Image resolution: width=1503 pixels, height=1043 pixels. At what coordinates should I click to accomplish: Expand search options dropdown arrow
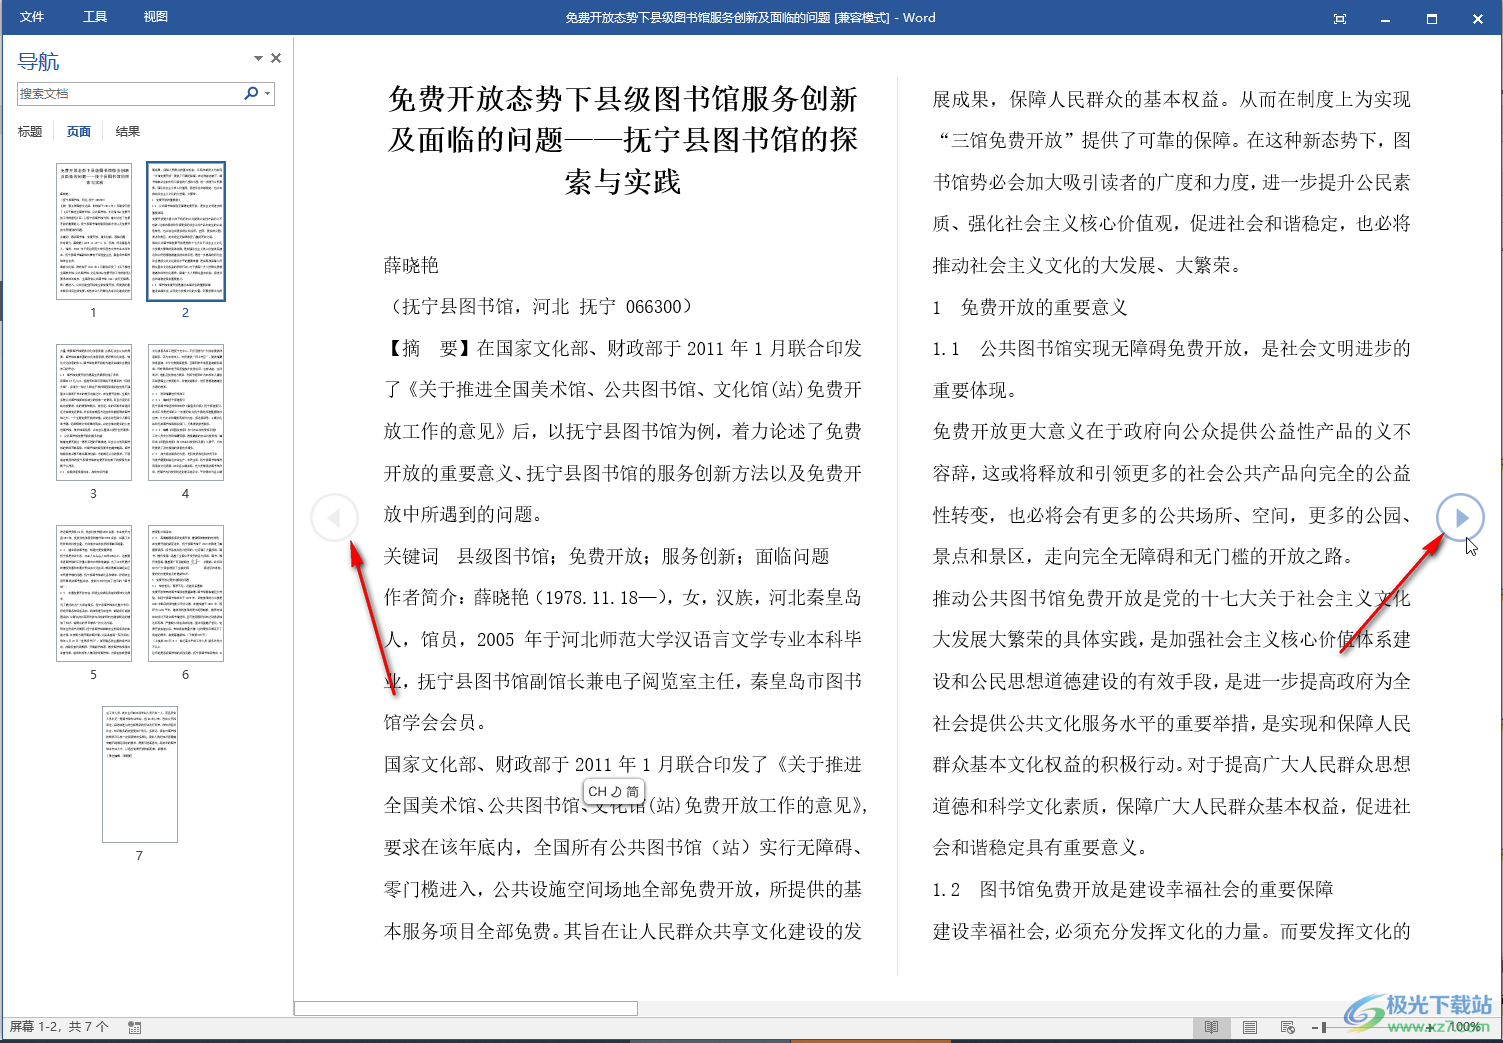click(x=268, y=94)
